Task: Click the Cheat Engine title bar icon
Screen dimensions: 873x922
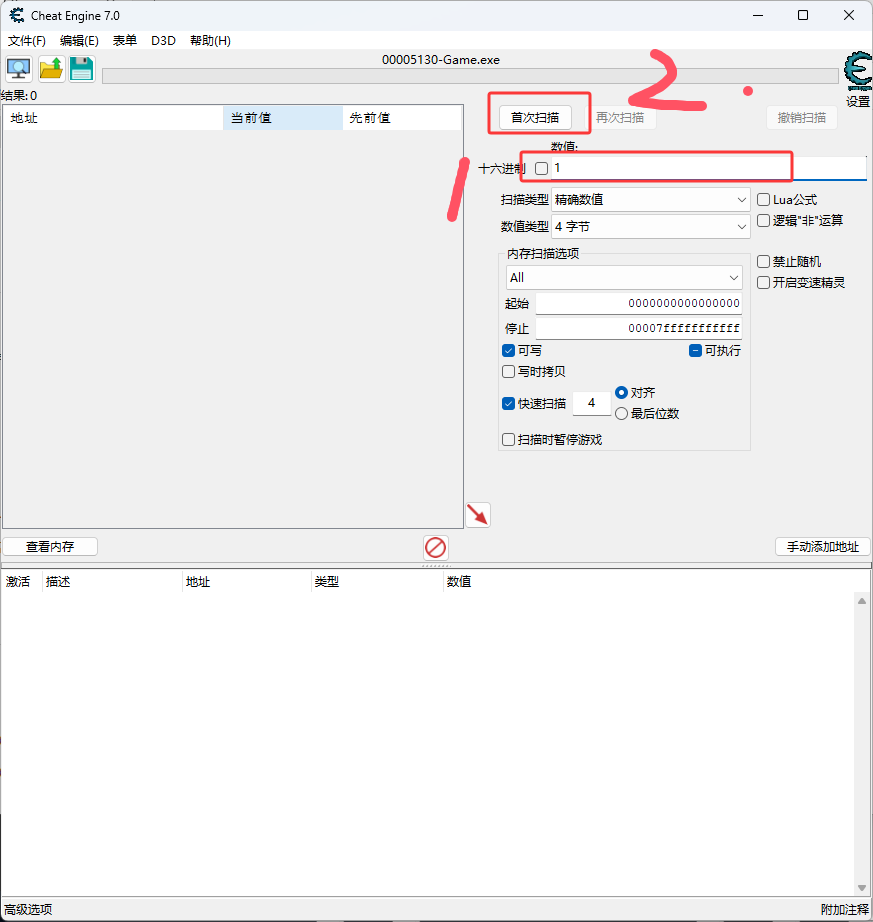Action: click(17, 15)
